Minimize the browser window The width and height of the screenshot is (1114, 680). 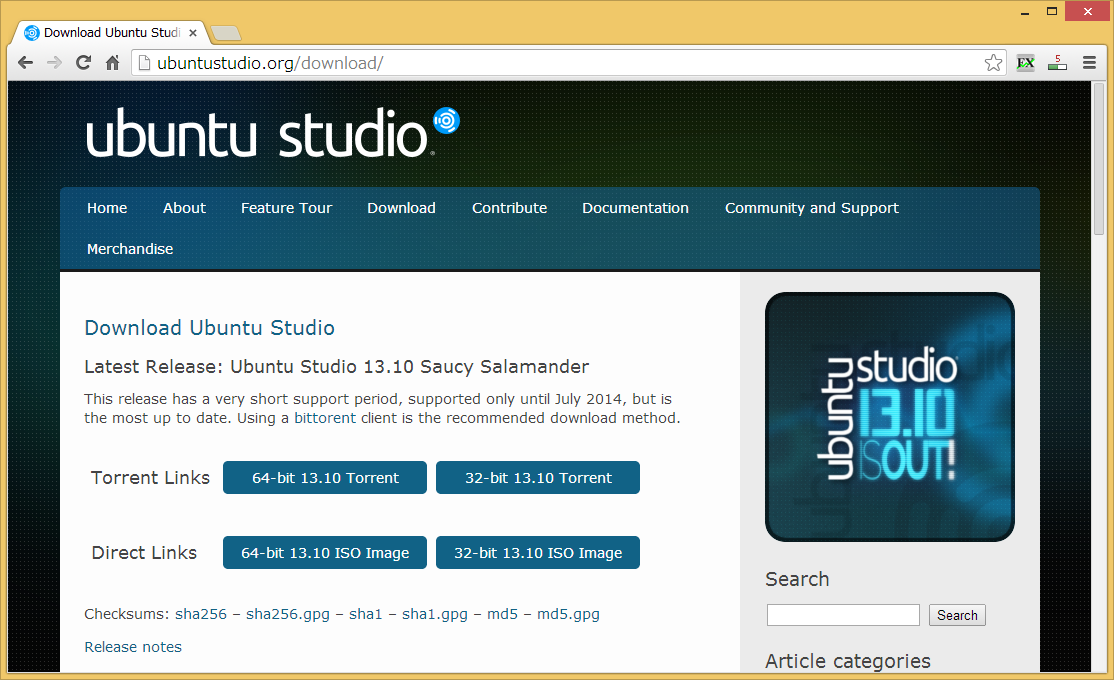tap(1024, 12)
